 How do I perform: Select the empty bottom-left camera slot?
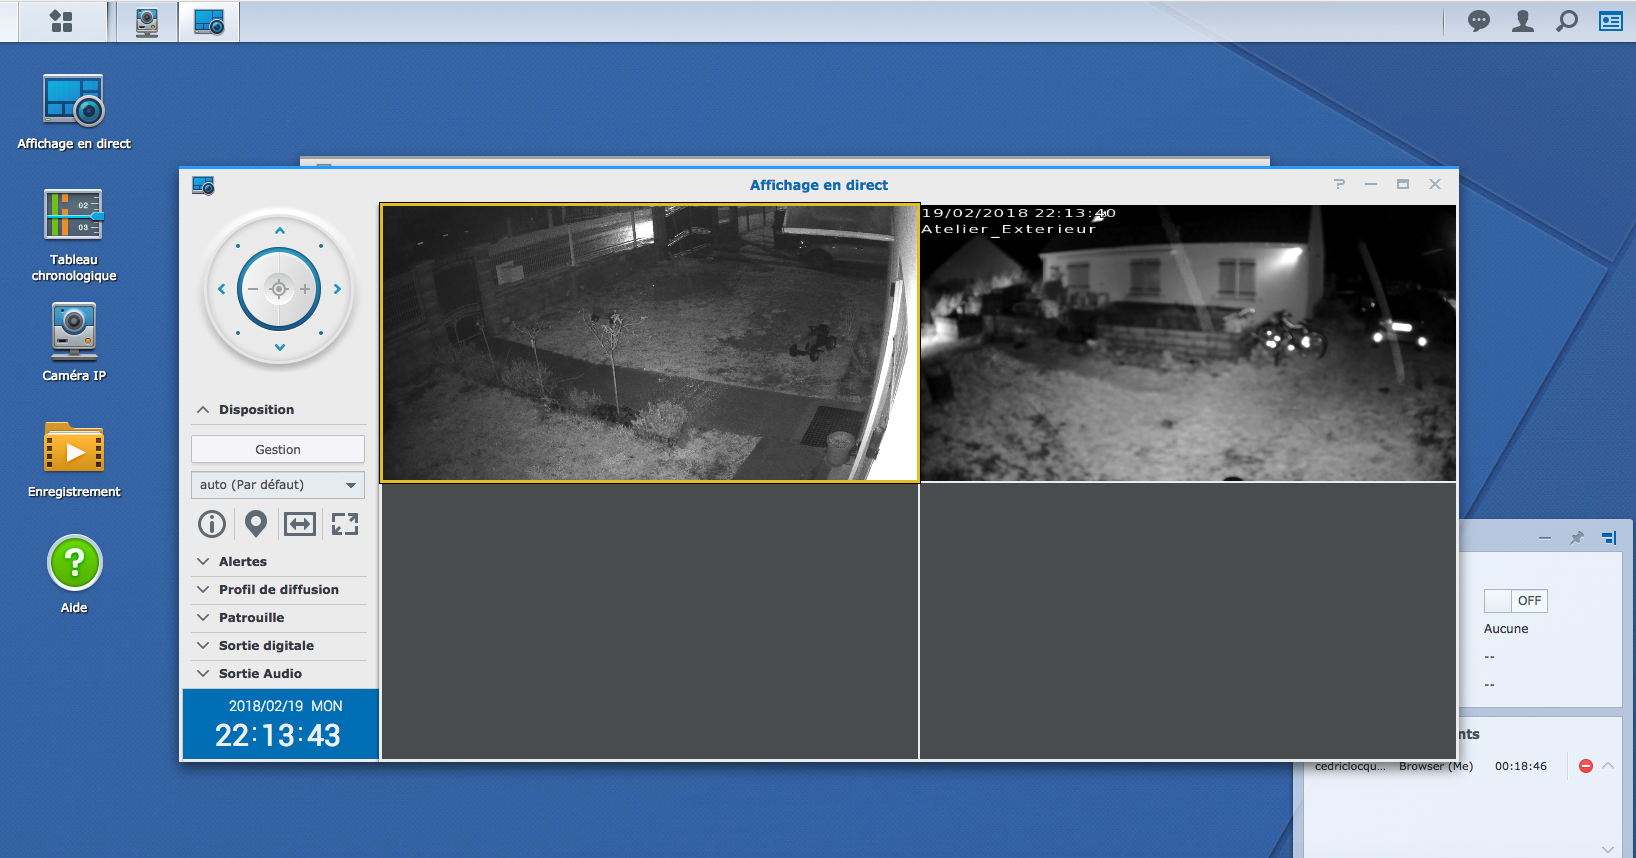pos(650,621)
